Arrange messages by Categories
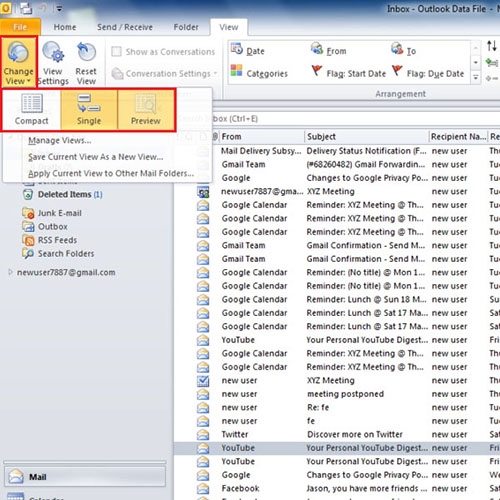 pos(259,73)
